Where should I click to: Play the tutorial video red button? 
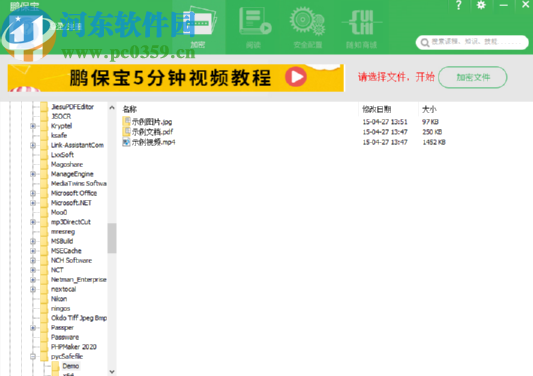pyautogui.click(x=296, y=77)
